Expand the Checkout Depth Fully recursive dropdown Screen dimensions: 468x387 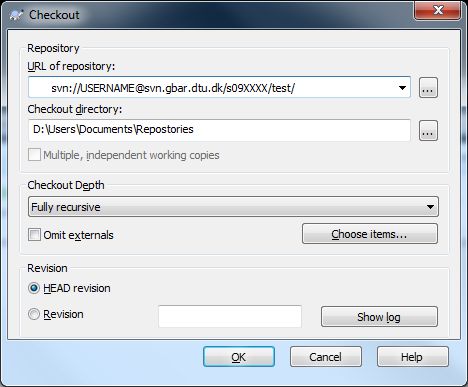233,207
